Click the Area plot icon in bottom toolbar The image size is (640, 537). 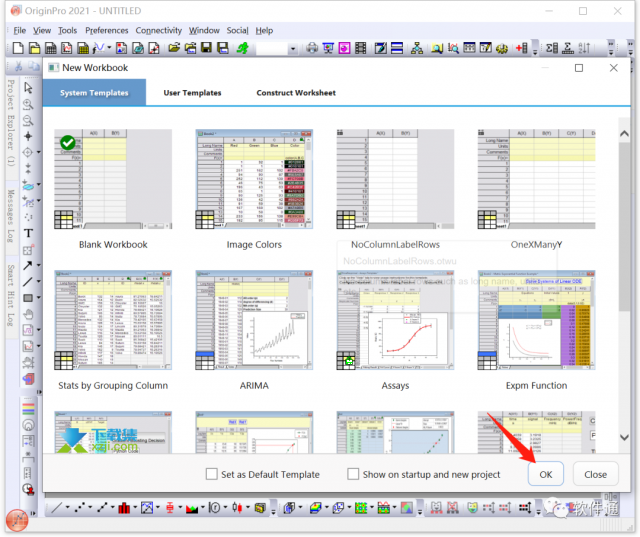click(x=192, y=508)
